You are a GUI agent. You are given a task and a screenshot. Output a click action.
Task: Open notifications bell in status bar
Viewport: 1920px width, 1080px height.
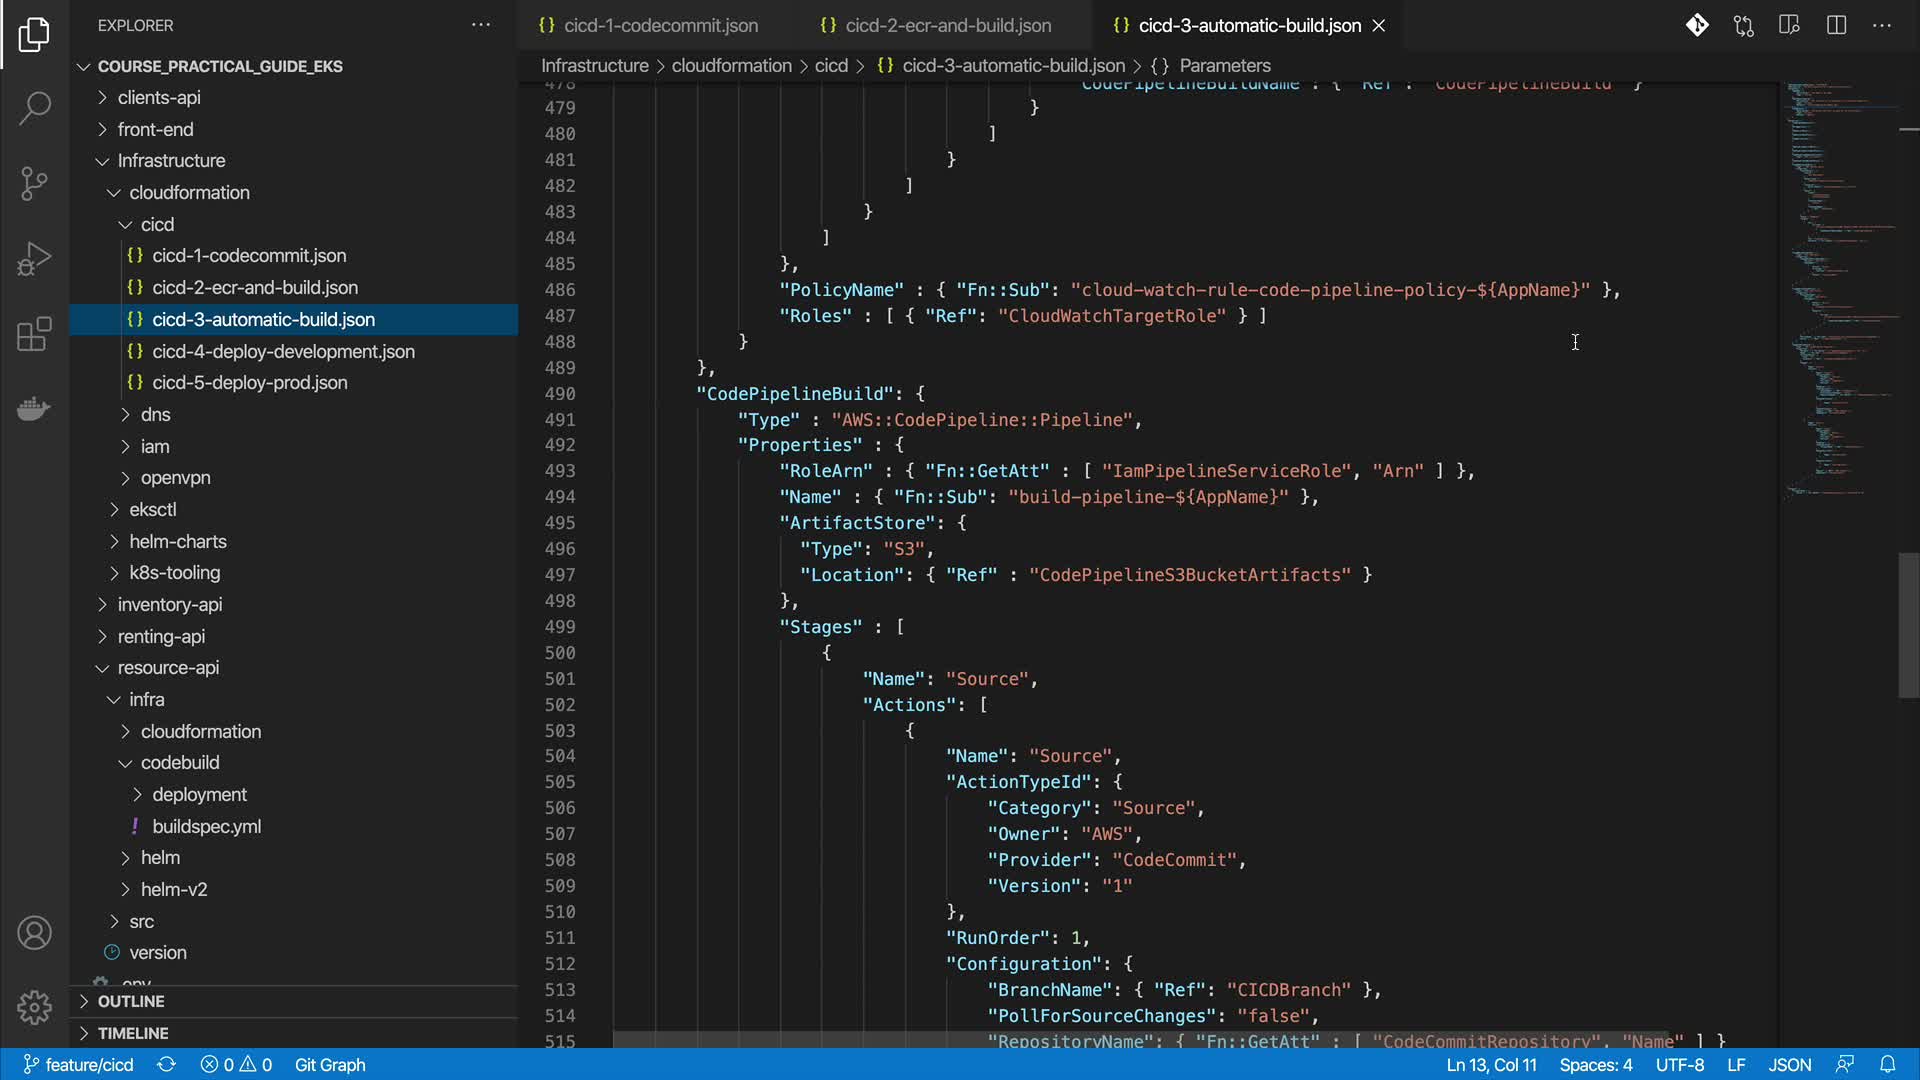[x=1887, y=1065]
